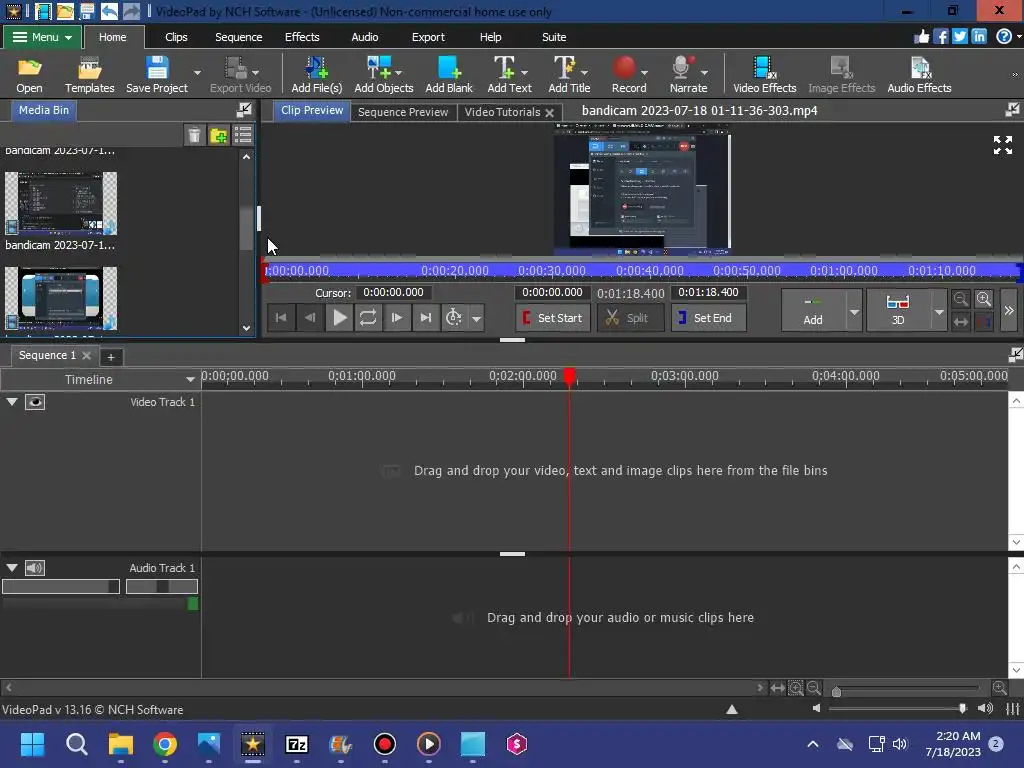The width and height of the screenshot is (1024, 768).
Task: Click the Save Project icon
Action: coord(157,74)
